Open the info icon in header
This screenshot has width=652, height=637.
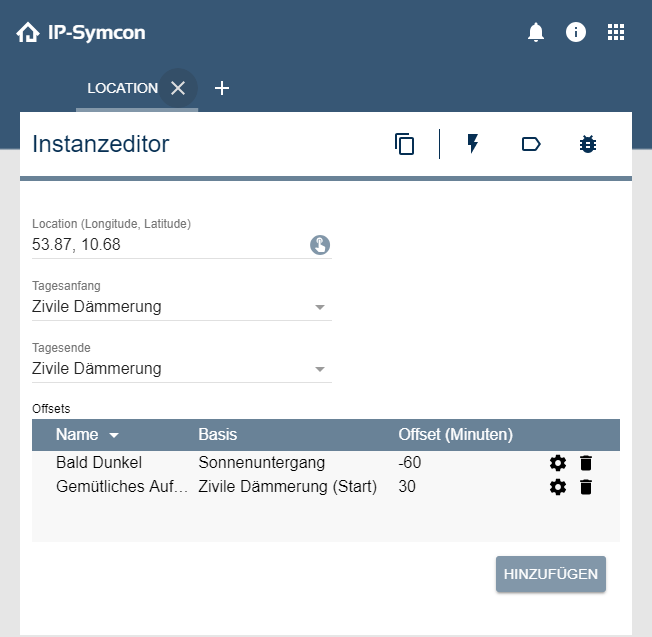pos(576,32)
